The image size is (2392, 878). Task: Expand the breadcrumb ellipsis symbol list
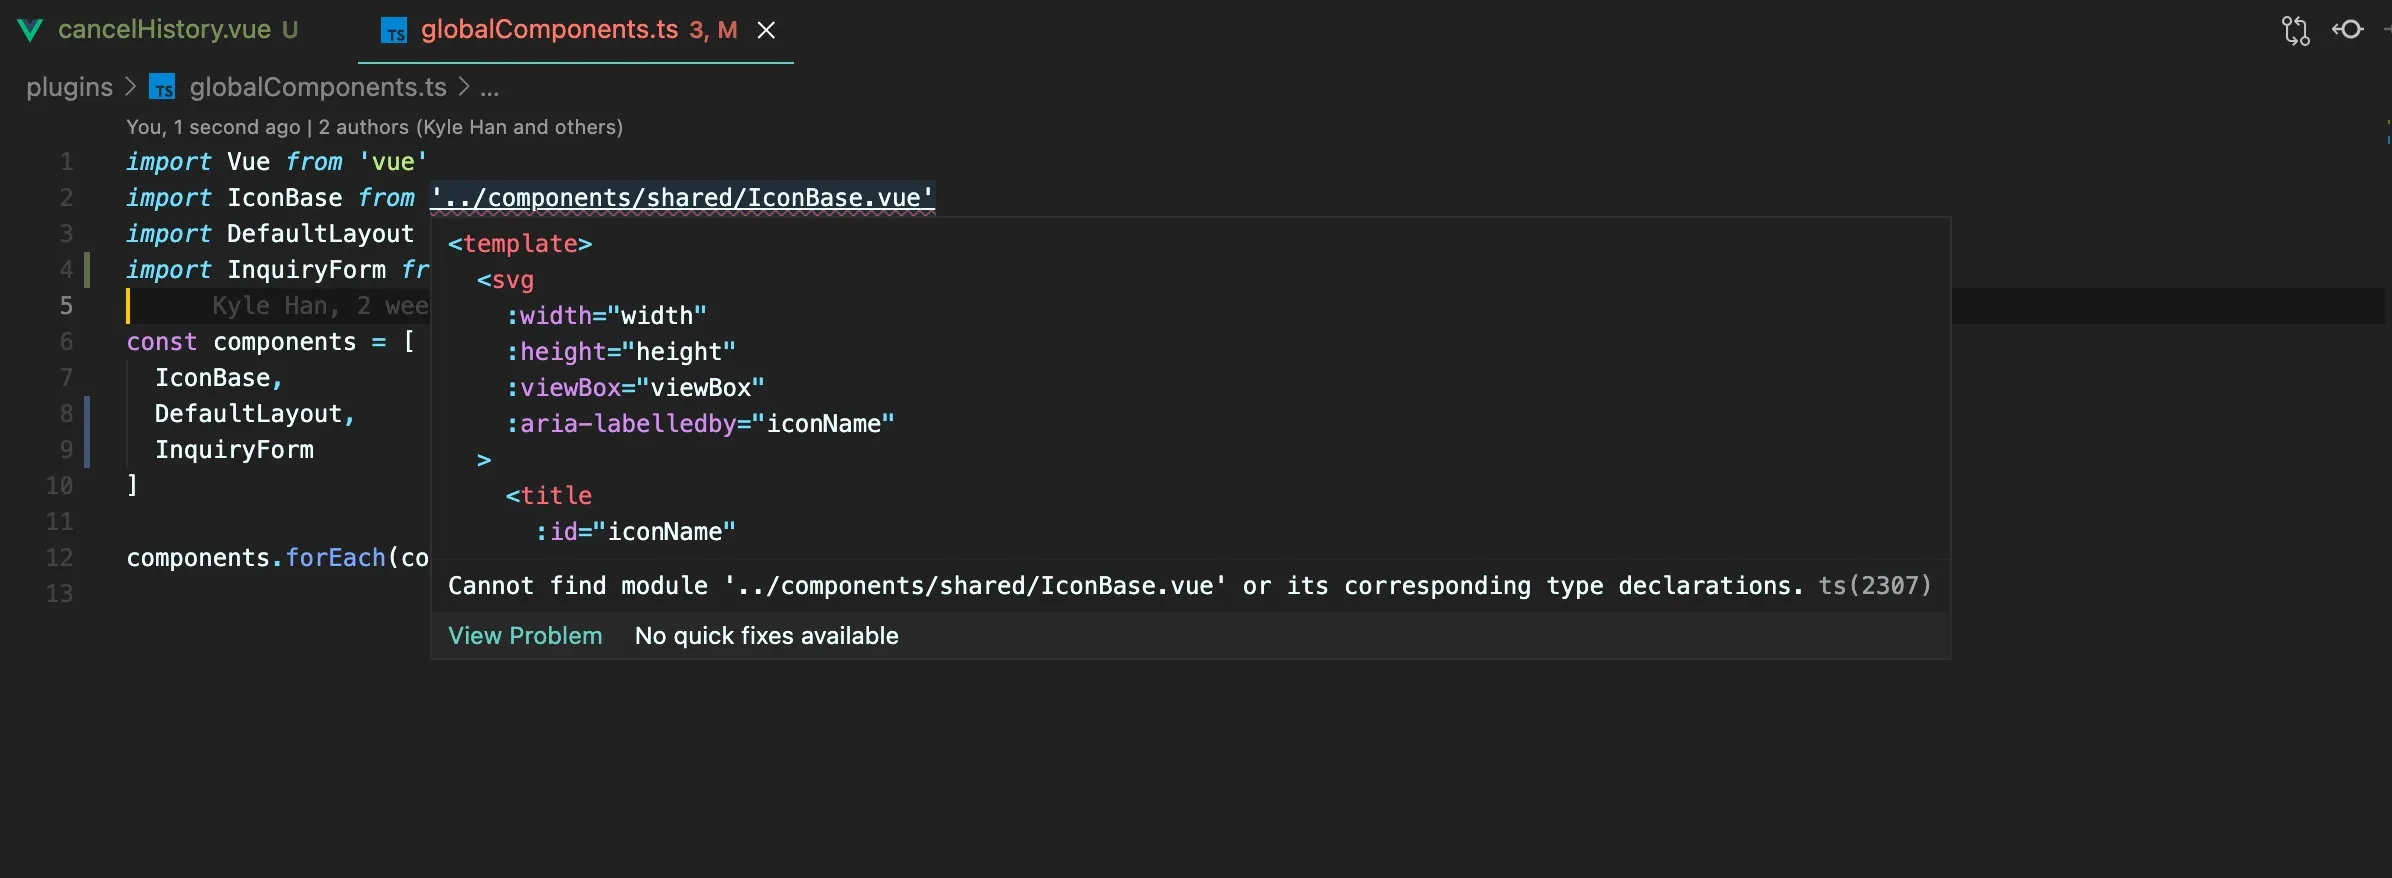[x=489, y=88]
